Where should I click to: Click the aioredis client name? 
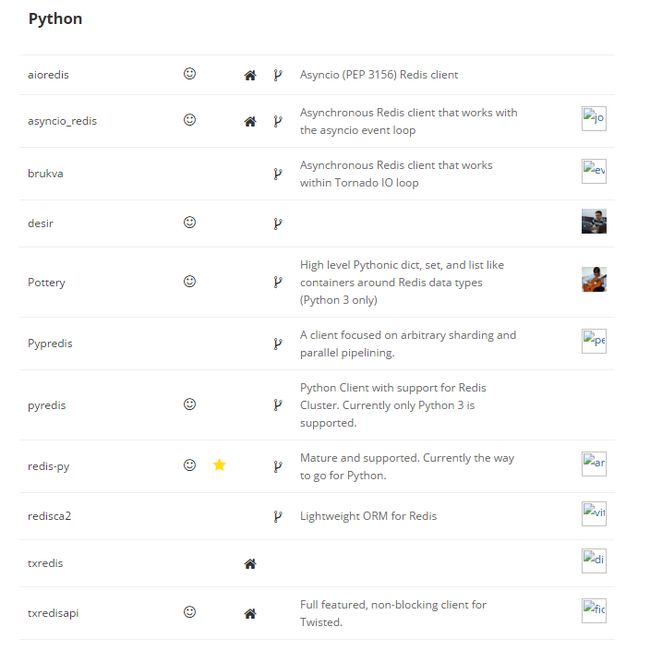point(48,75)
